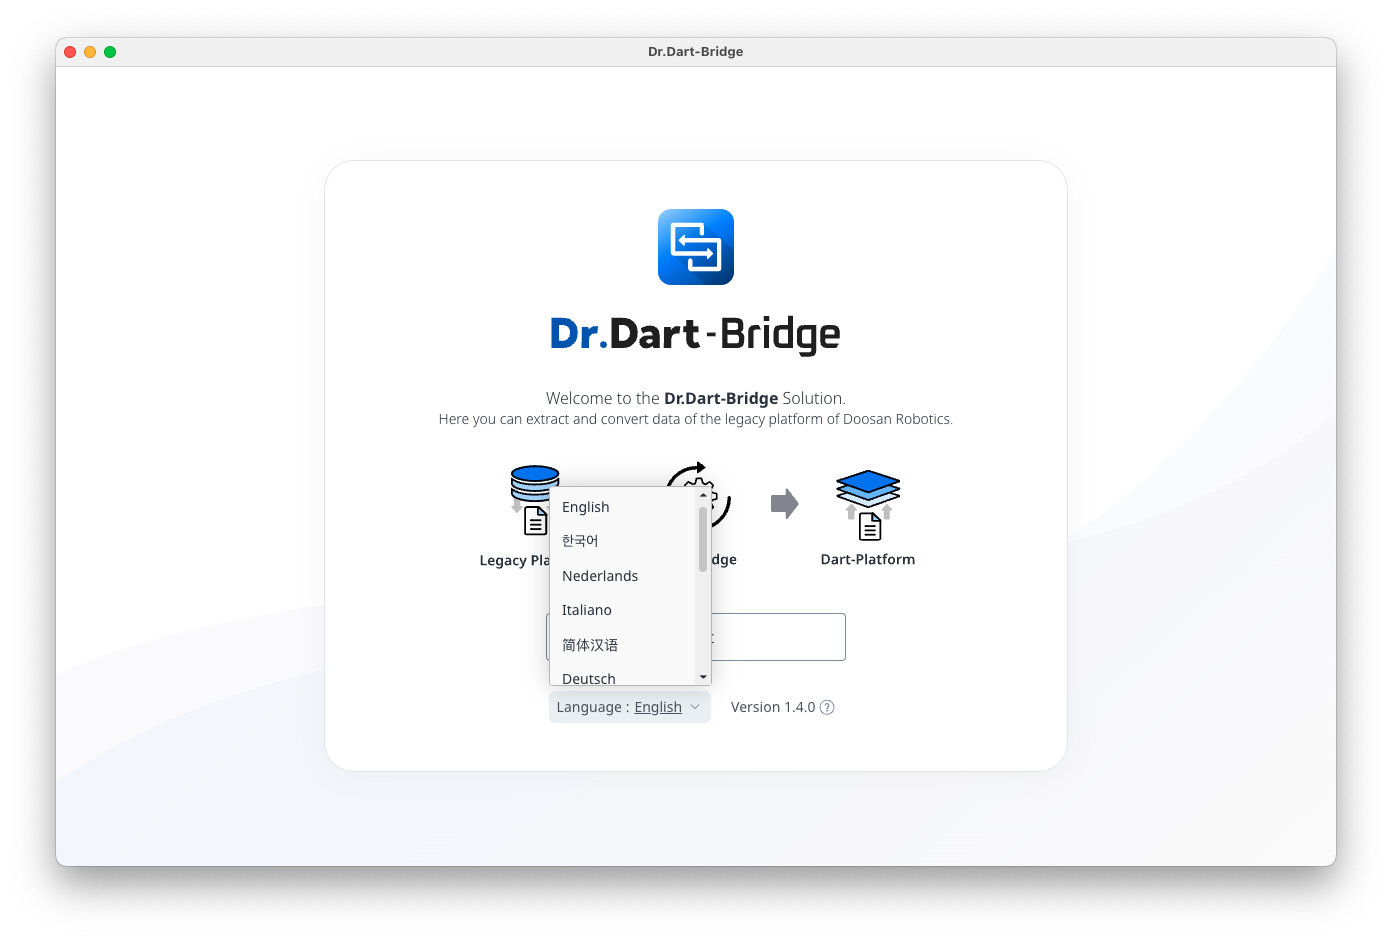The height and width of the screenshot is (940, 1392).
Task: Close the Dr.Dart-Bridge window
Action: [x=70, y=52]
